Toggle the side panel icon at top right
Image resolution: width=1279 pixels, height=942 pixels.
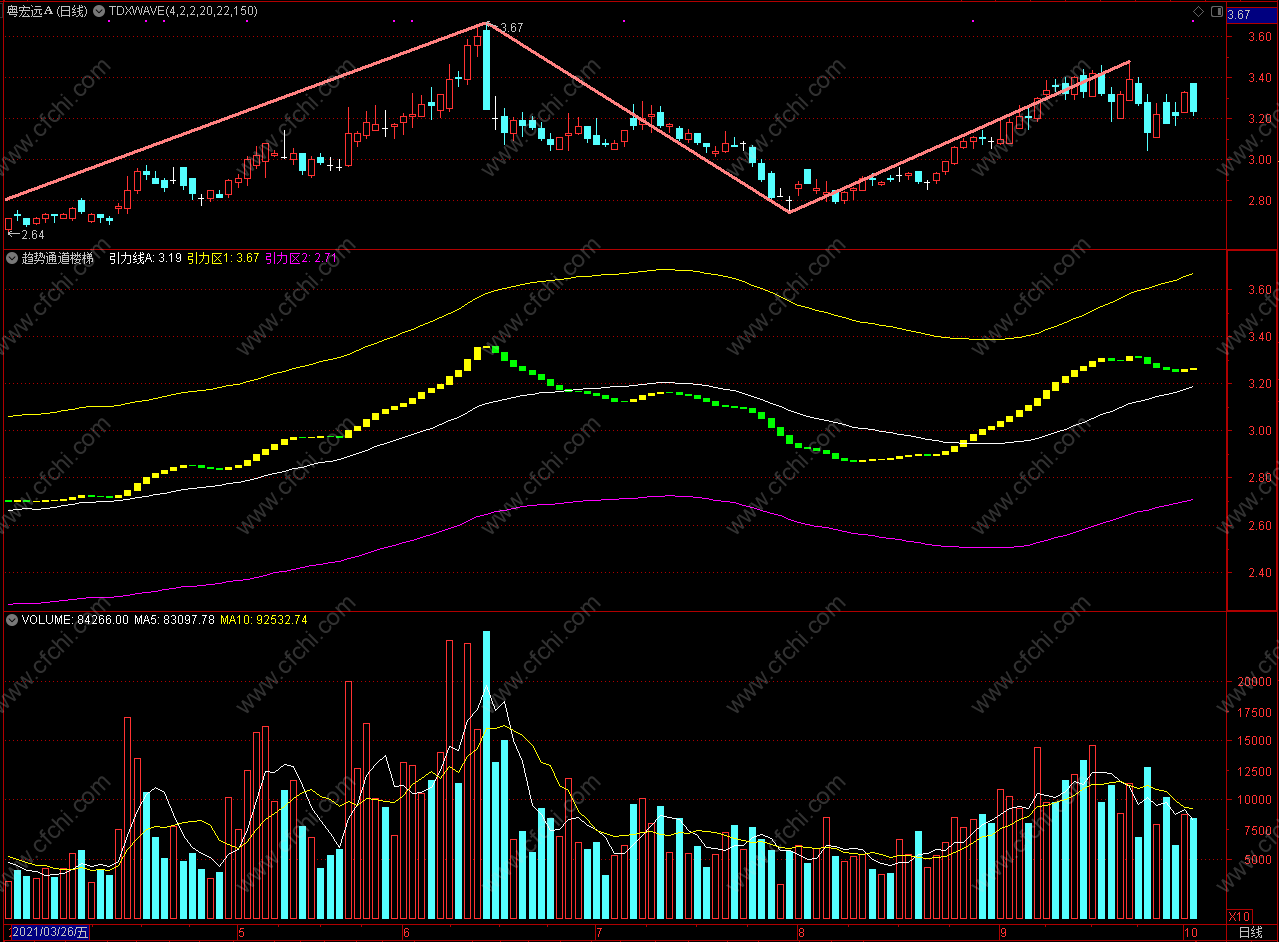tap(1215, 11)
